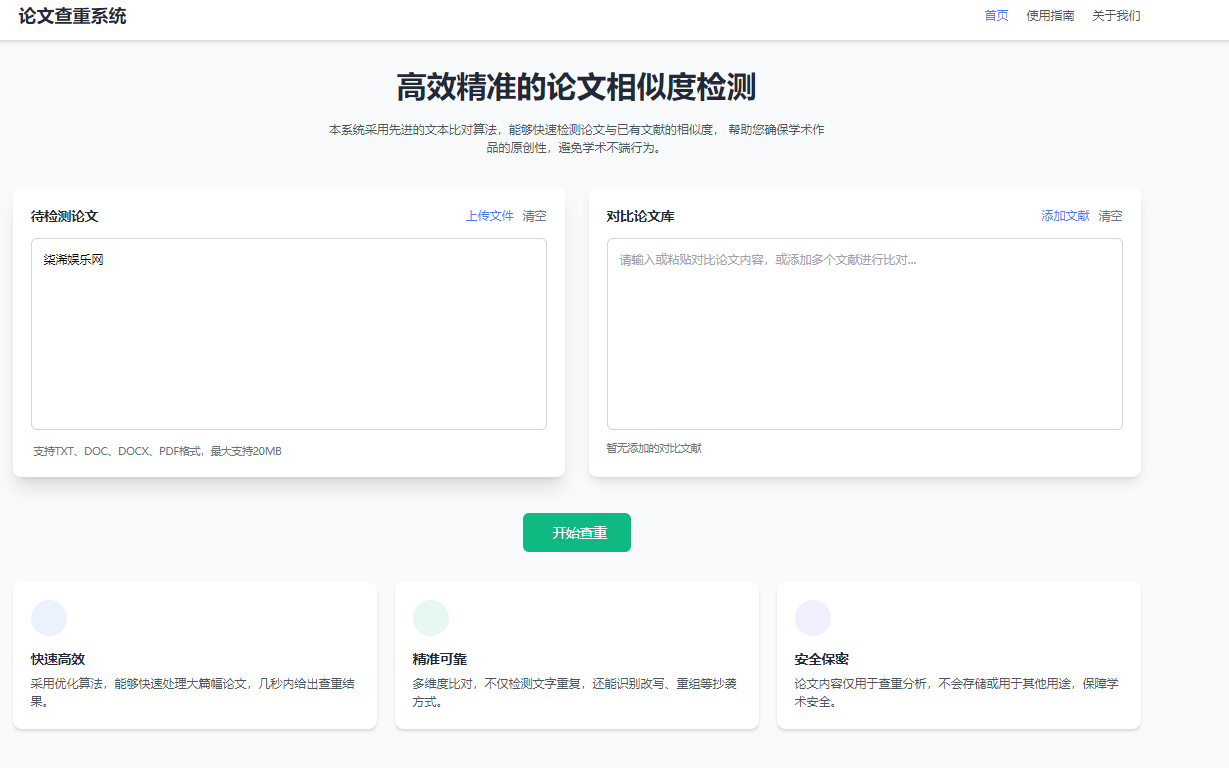
Task: Click 添加文献 in the comparison library
Action: [1065, 216]
